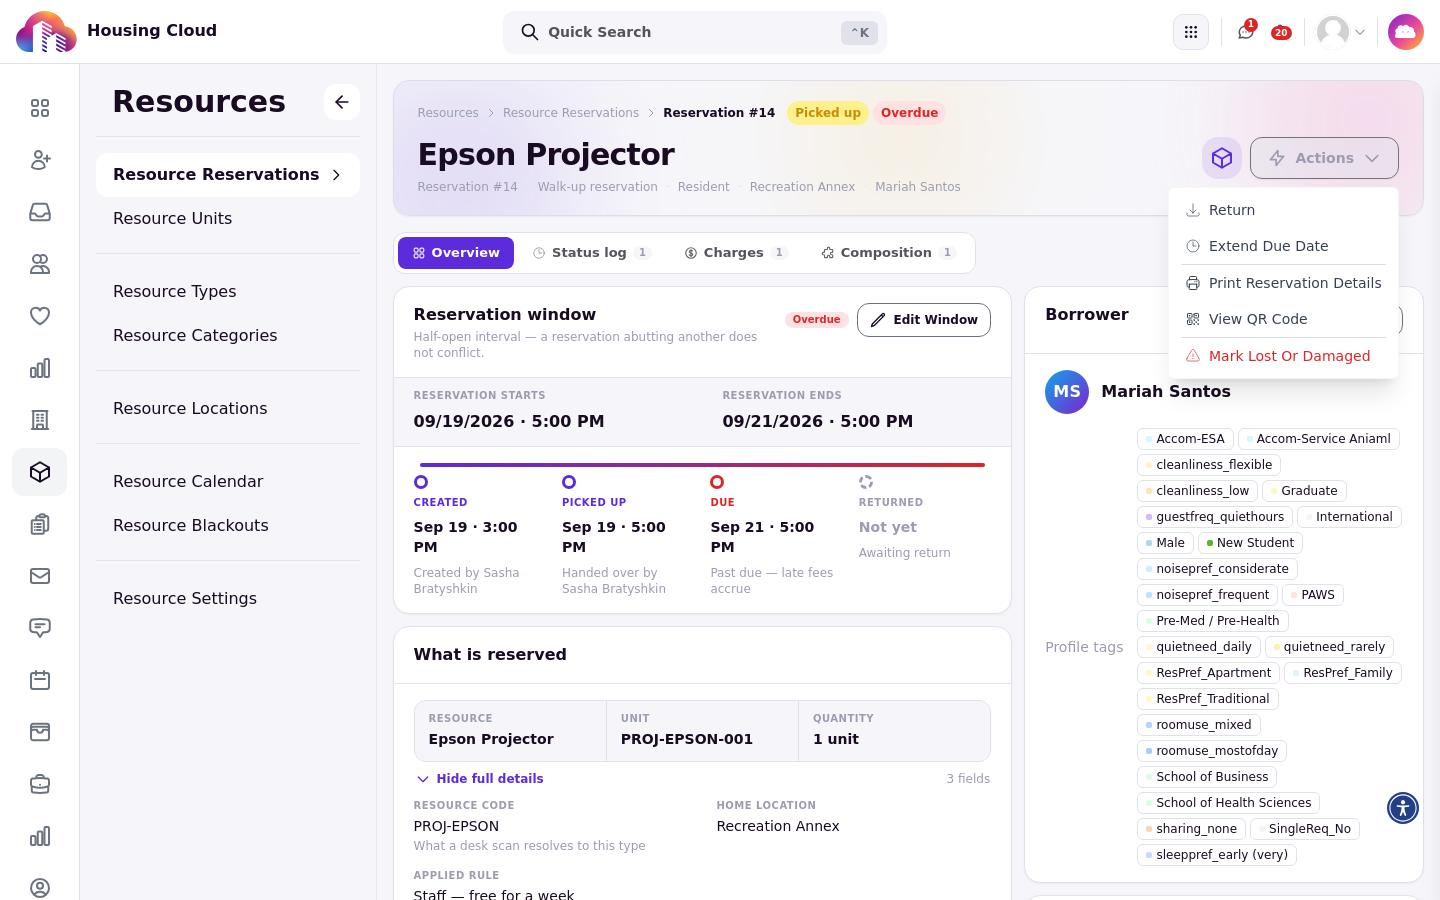Click the MS borrower avatar

1067,392
